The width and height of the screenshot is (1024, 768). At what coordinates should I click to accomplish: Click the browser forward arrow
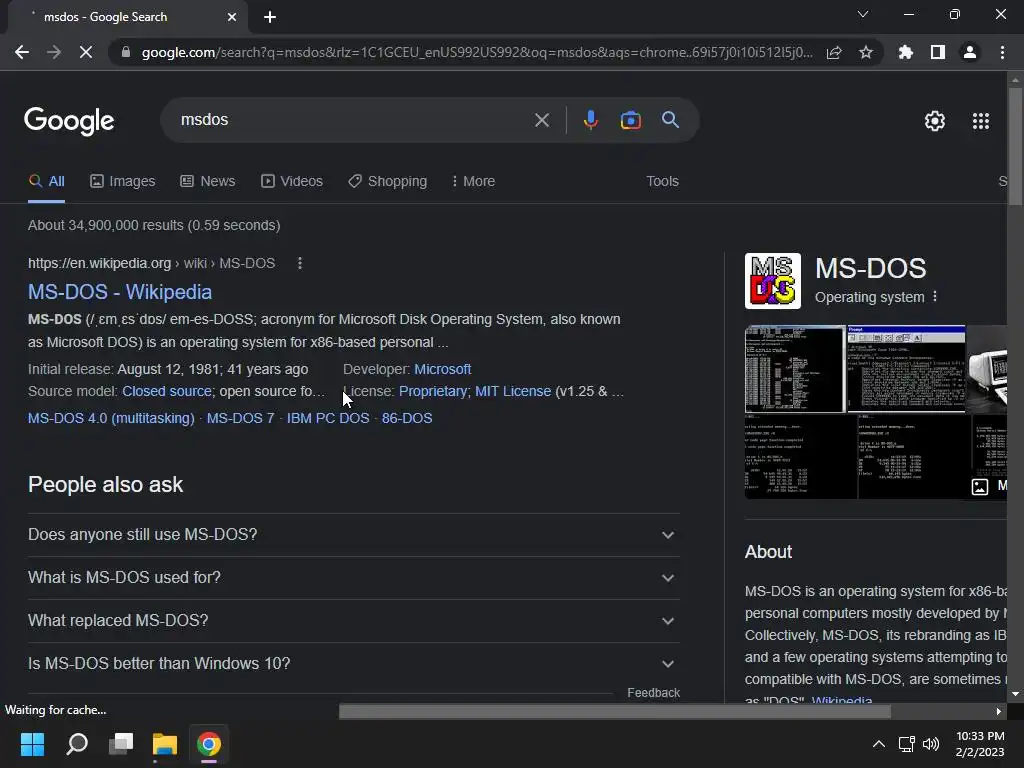tap(54, 52)
